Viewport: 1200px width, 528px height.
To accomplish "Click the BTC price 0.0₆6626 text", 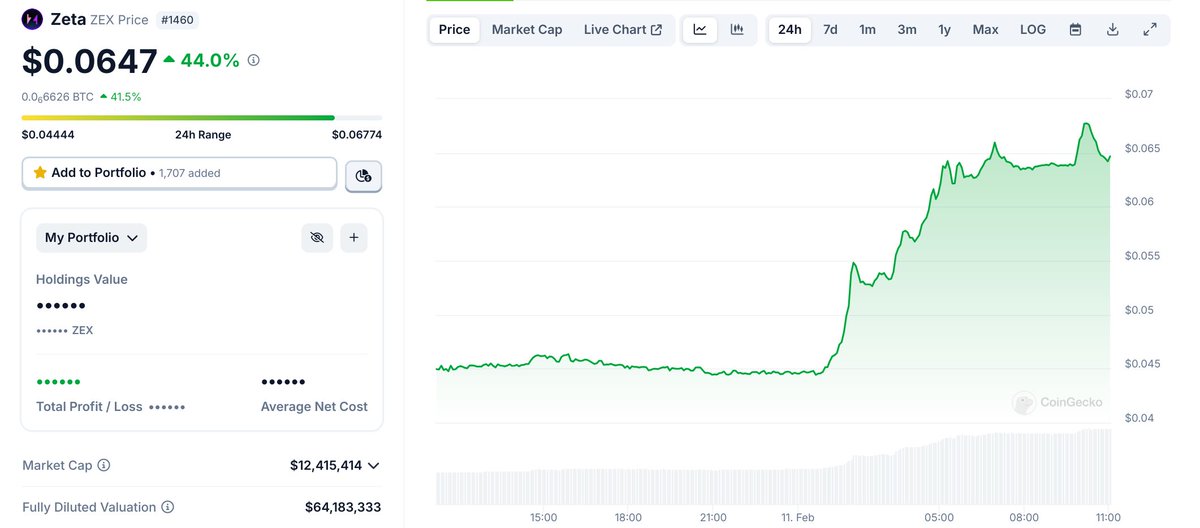I will 58,97.
